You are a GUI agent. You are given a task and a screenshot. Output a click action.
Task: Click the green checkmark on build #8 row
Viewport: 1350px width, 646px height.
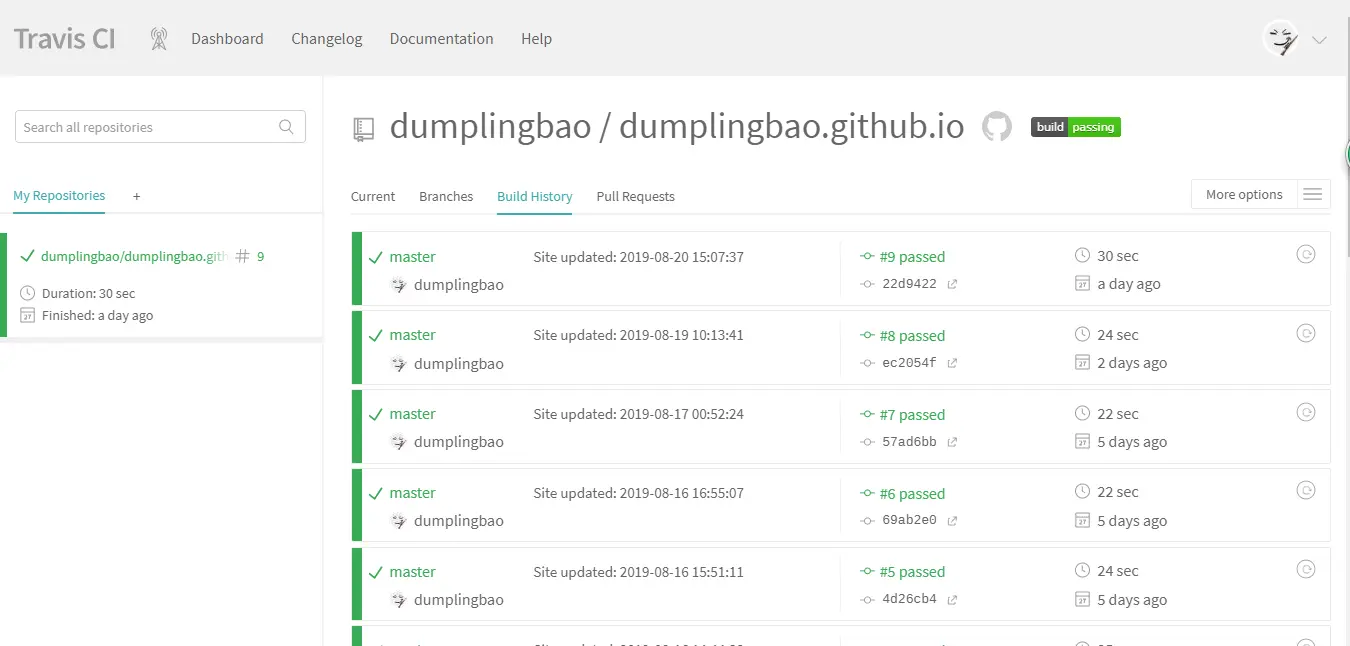pos(376,336)
